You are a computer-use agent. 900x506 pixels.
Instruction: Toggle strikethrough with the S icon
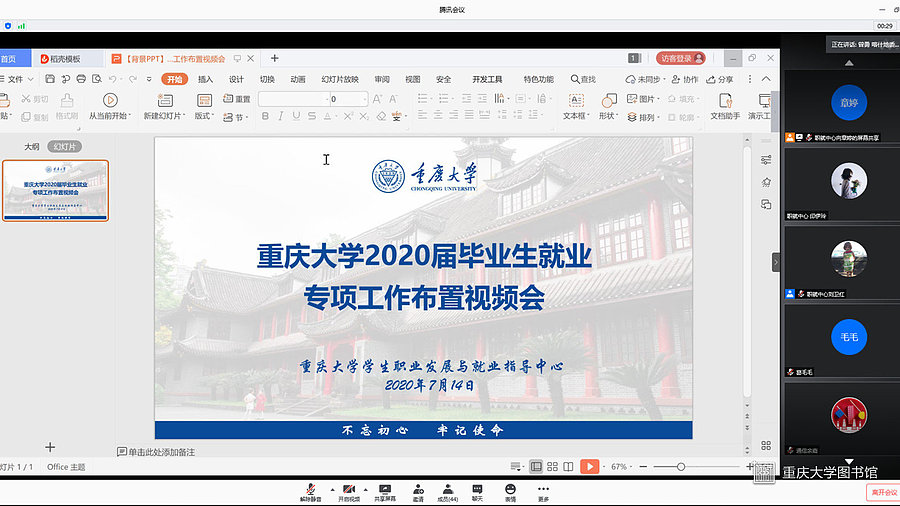click(312, 116)
